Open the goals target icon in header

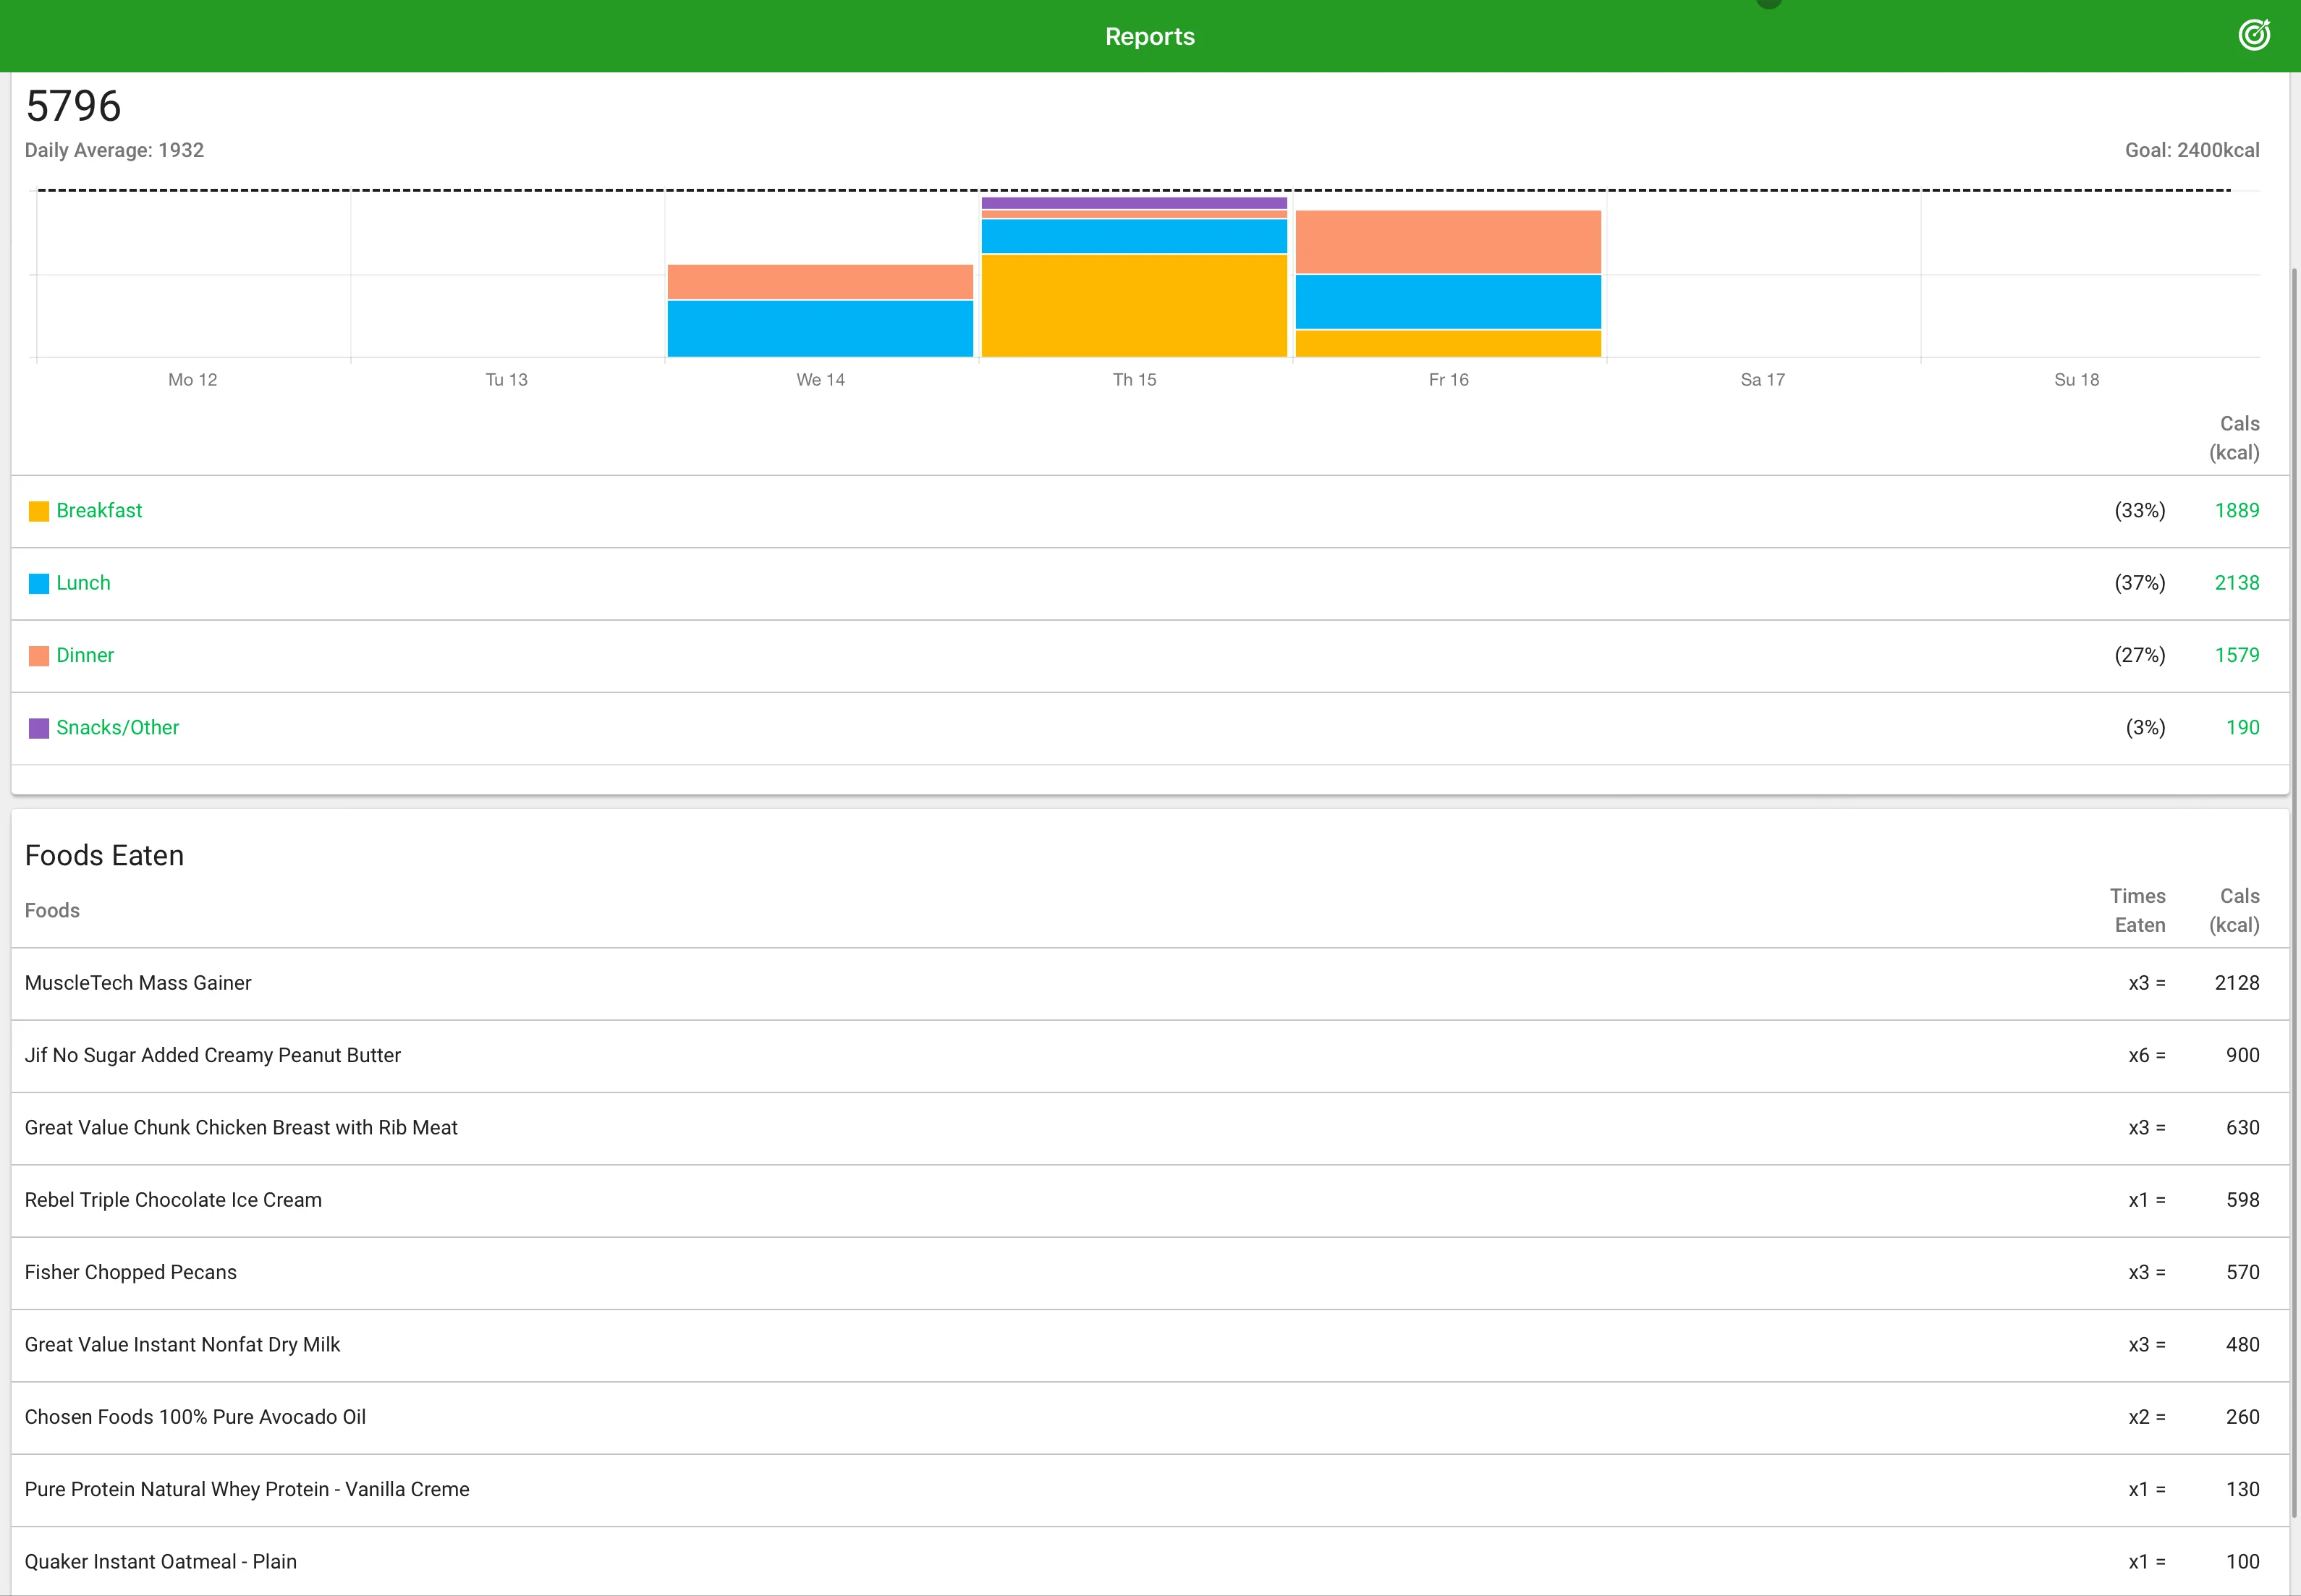coord(2254,35)
